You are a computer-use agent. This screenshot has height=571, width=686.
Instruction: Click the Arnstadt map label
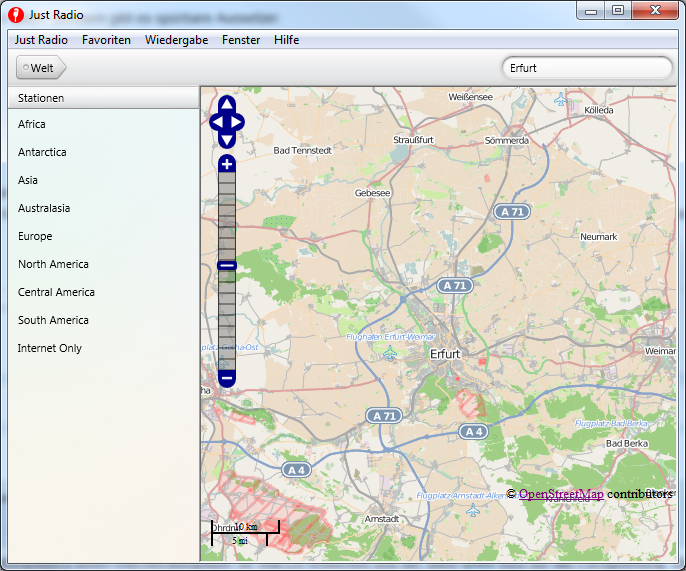click(x=382, y=519)
